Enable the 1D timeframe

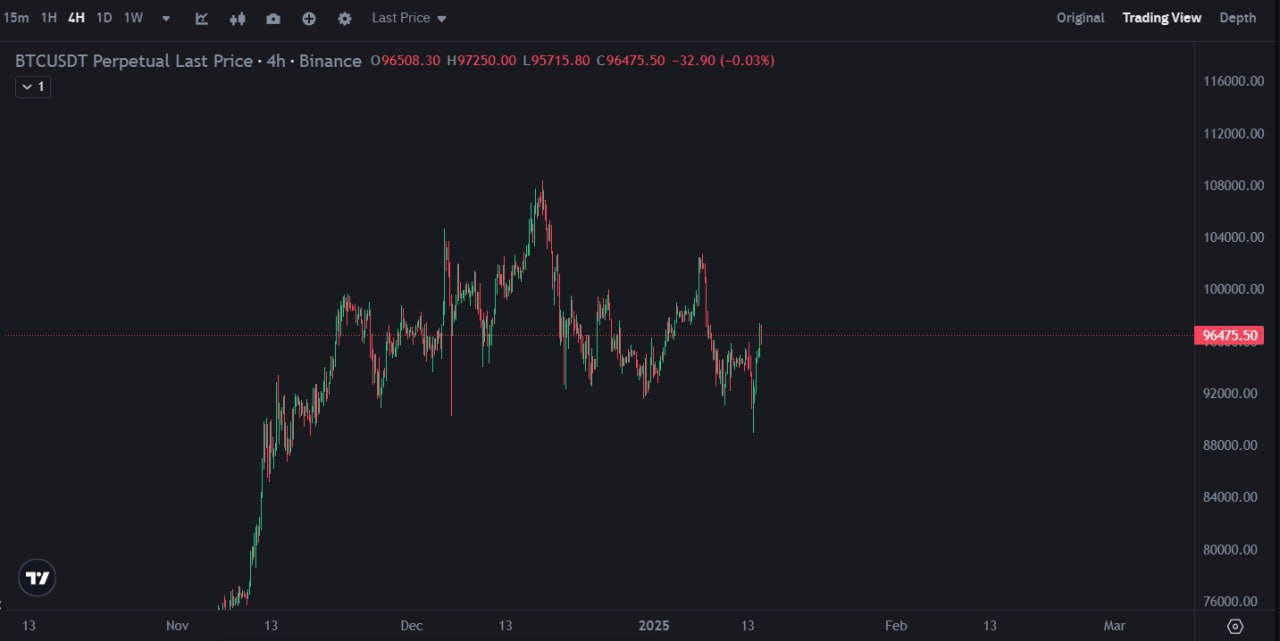coord(104,17)
